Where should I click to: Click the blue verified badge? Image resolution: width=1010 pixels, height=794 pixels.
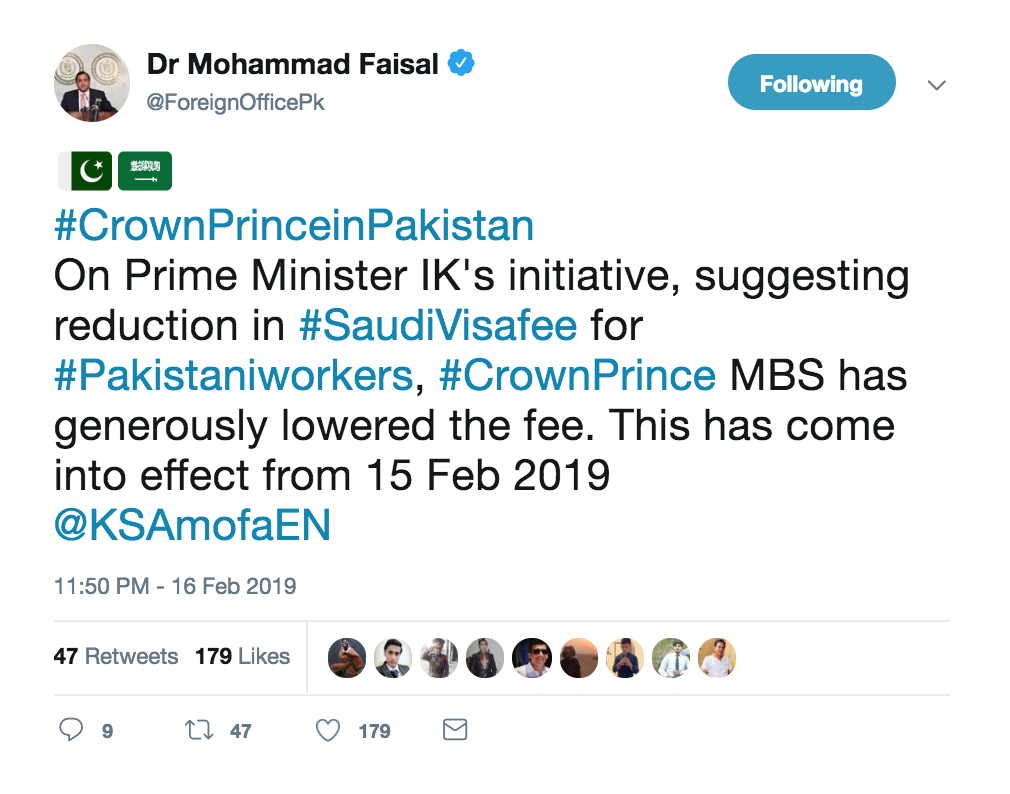pyautogui.click(x=460, y=64)
